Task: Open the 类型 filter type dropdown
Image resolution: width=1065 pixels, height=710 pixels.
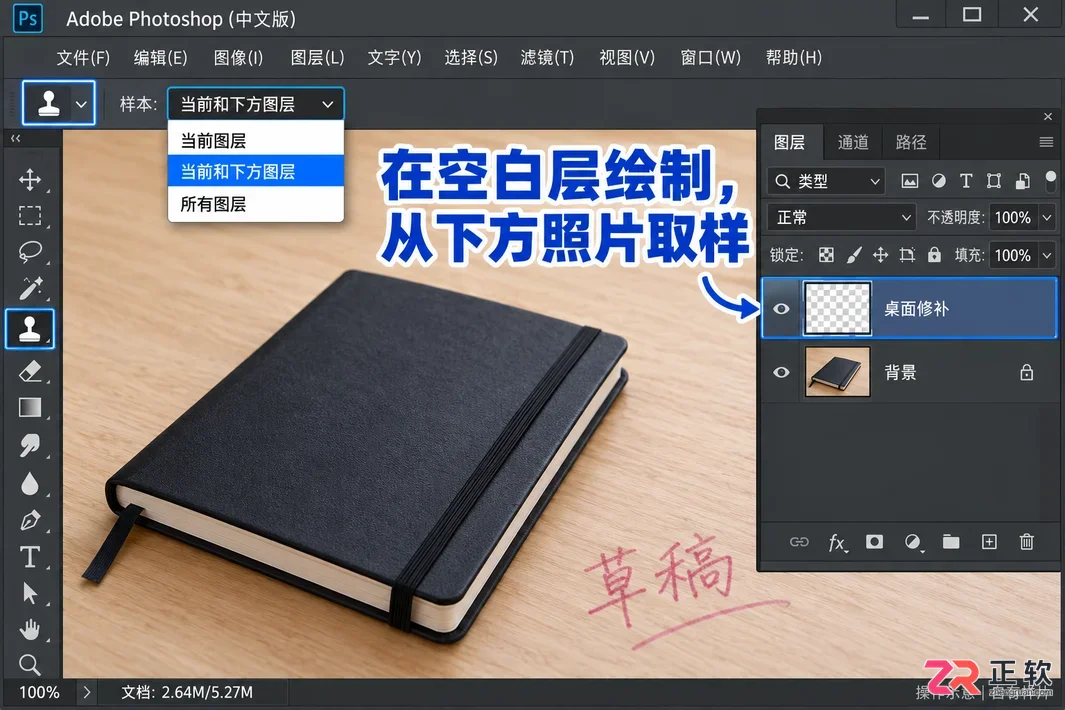Action: point(826,181)
